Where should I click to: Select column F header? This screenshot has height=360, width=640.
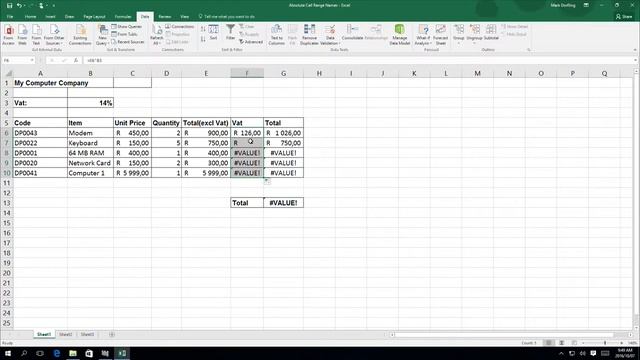pos(247,73)
